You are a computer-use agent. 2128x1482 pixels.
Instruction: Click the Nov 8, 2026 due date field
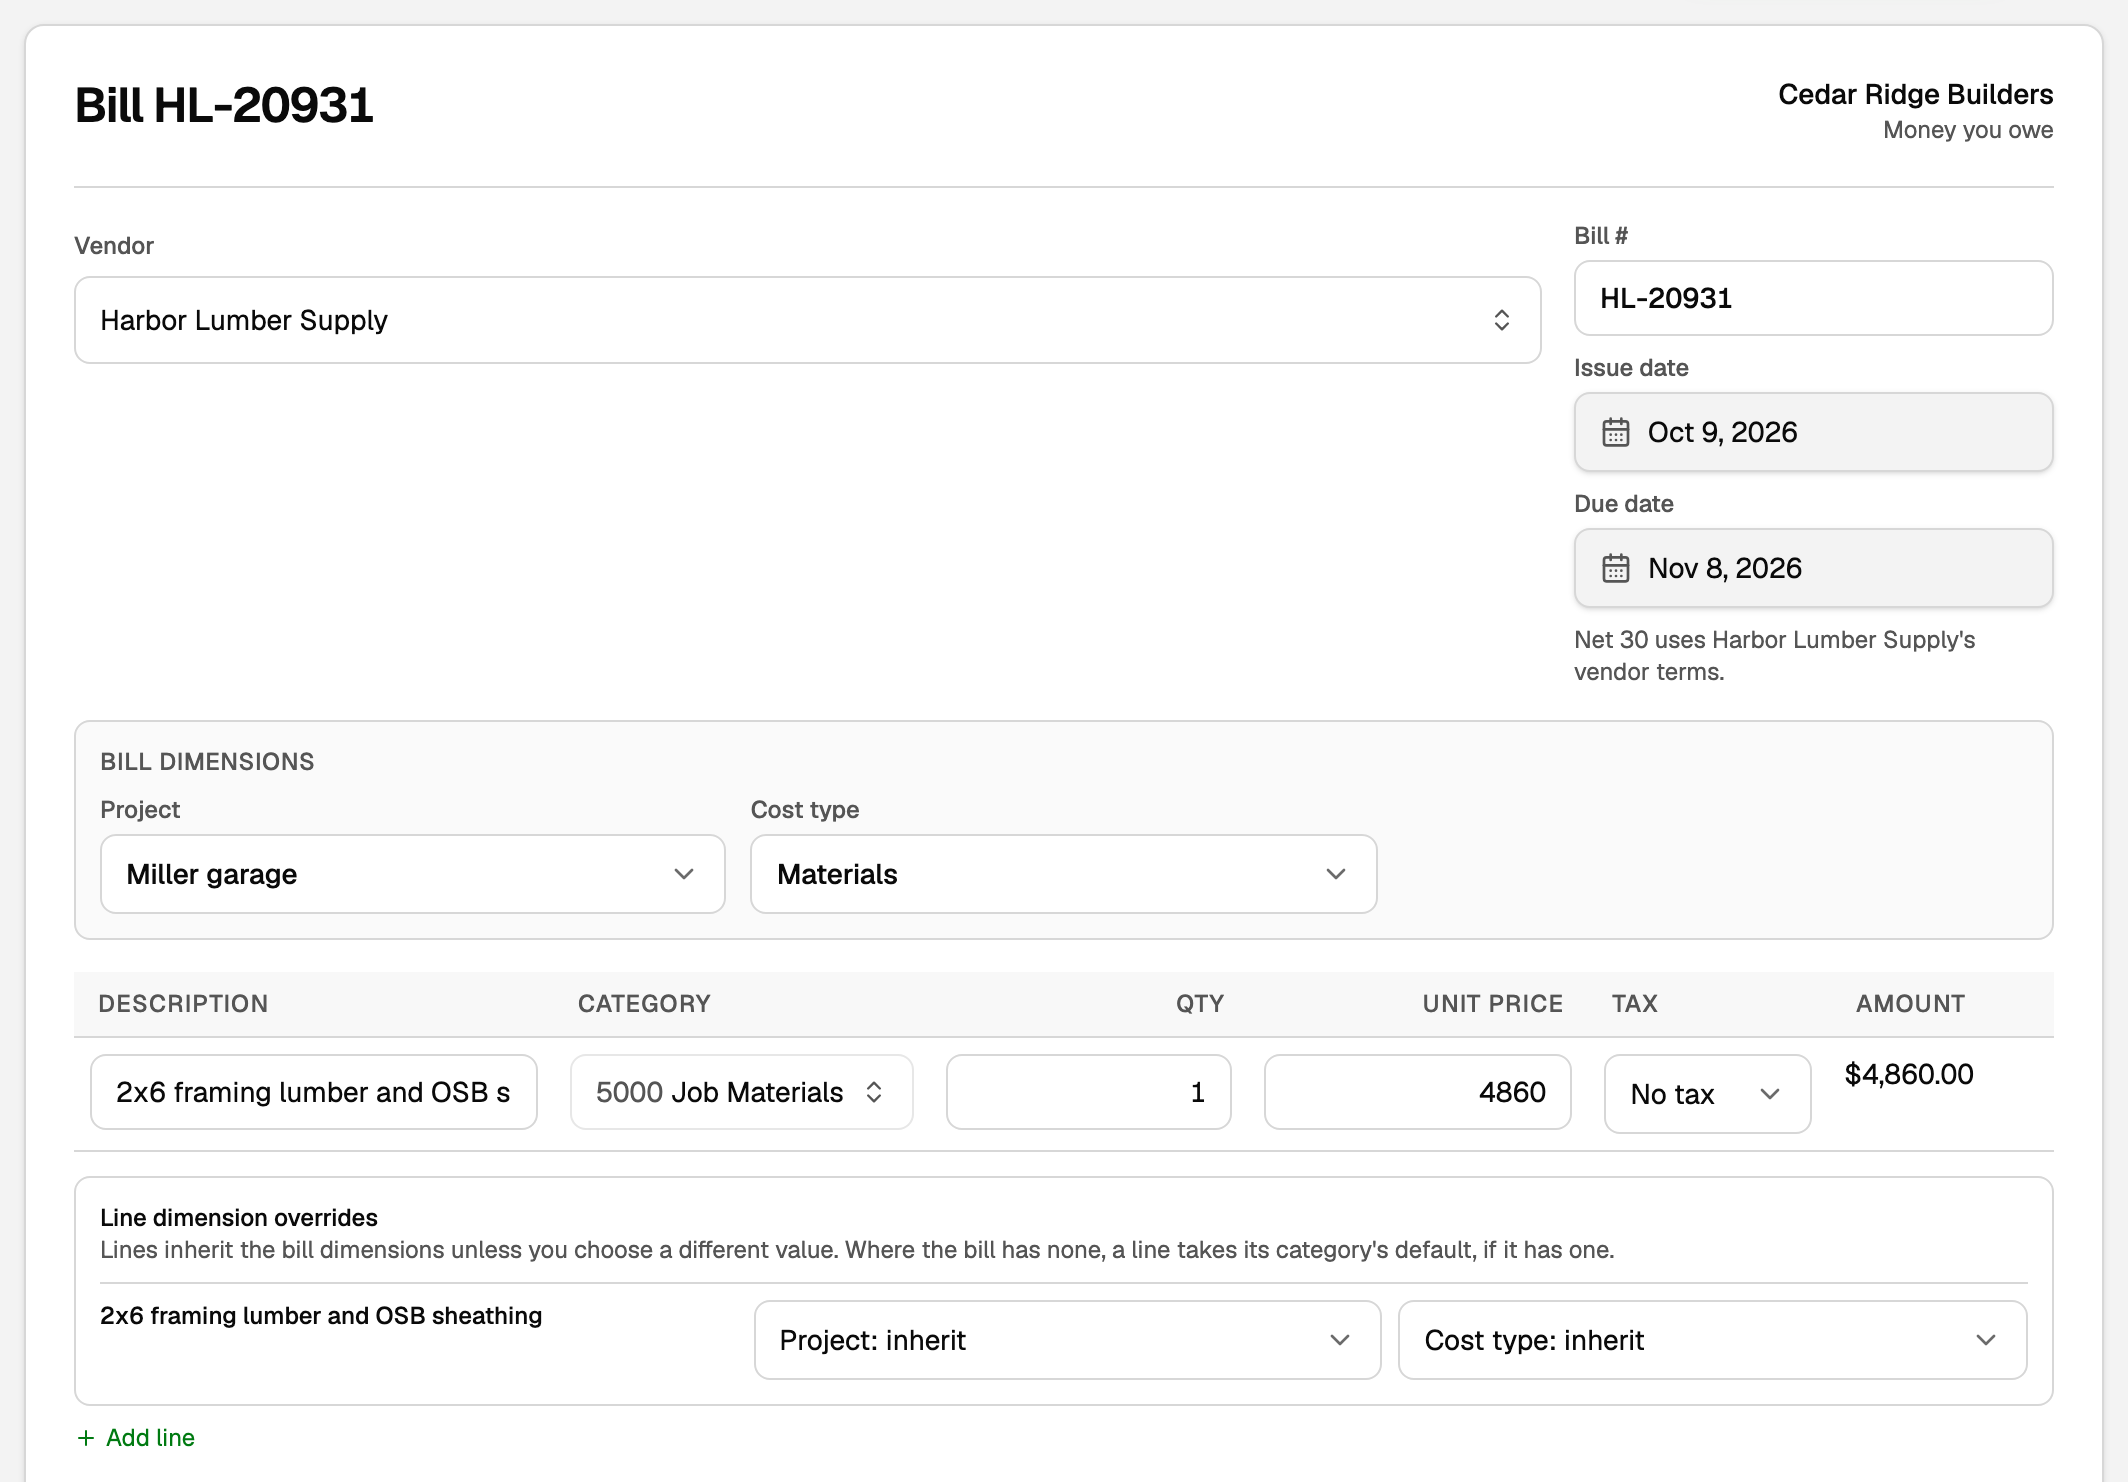pyautogui.click(x=1813, y=568)
